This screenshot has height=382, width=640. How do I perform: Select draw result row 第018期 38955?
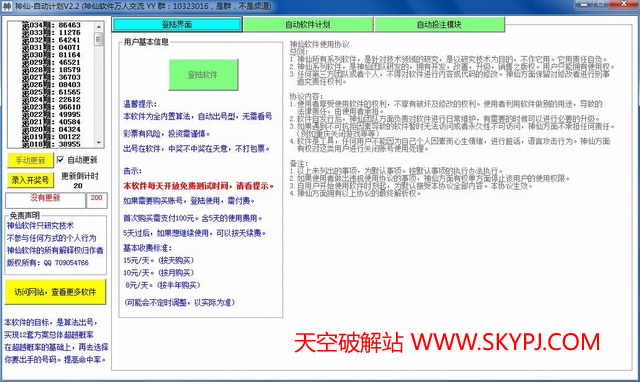(51, 144)
